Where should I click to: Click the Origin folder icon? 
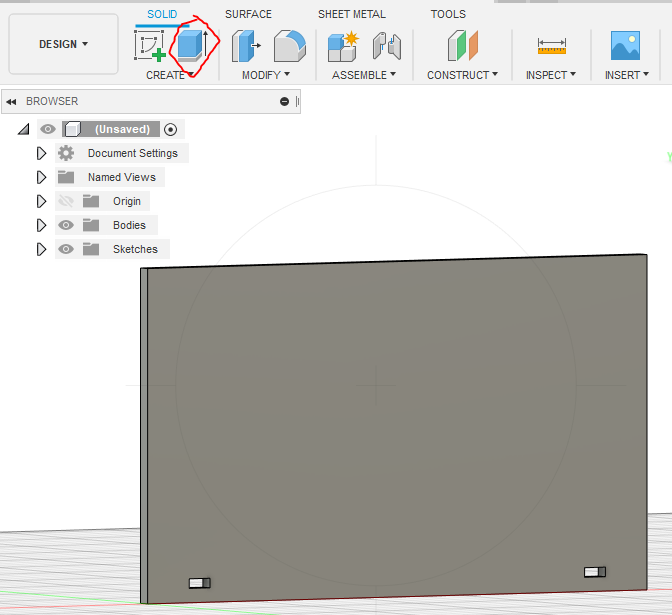pos(91,201)
